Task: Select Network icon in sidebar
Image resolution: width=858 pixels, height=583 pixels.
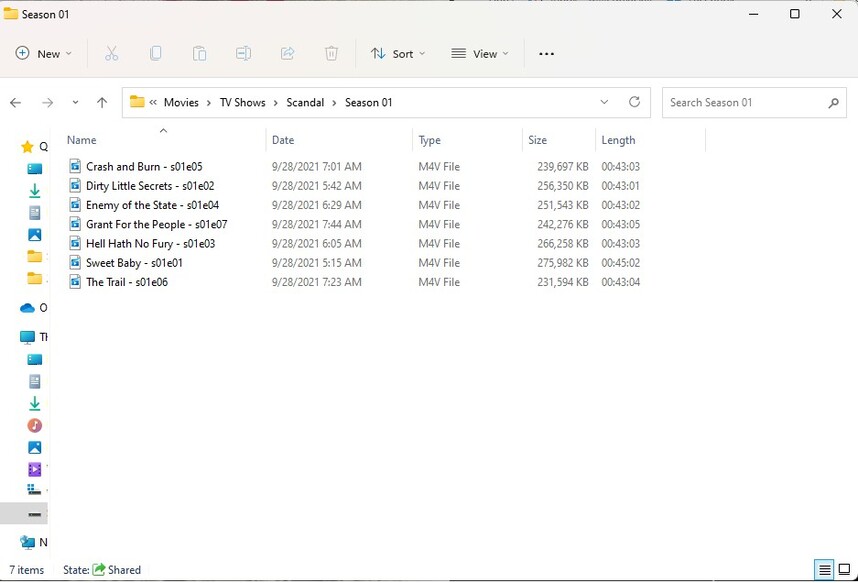Action: 27,542
